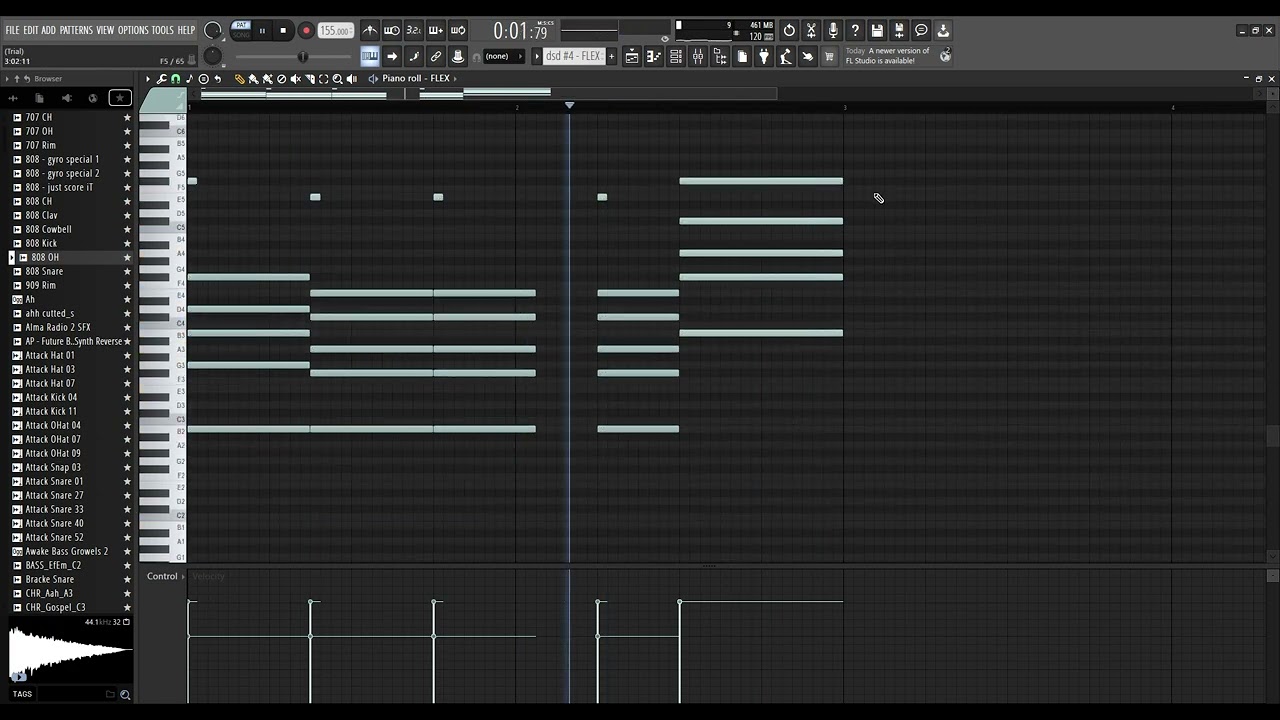Toggle Pattern/Song mode switch

click(241, 30)
